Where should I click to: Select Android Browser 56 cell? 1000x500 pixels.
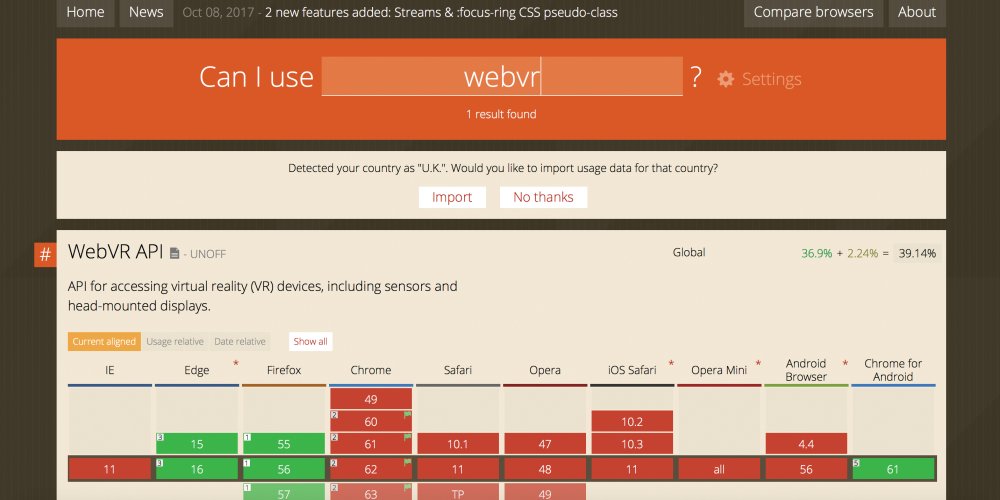point(806,469)
